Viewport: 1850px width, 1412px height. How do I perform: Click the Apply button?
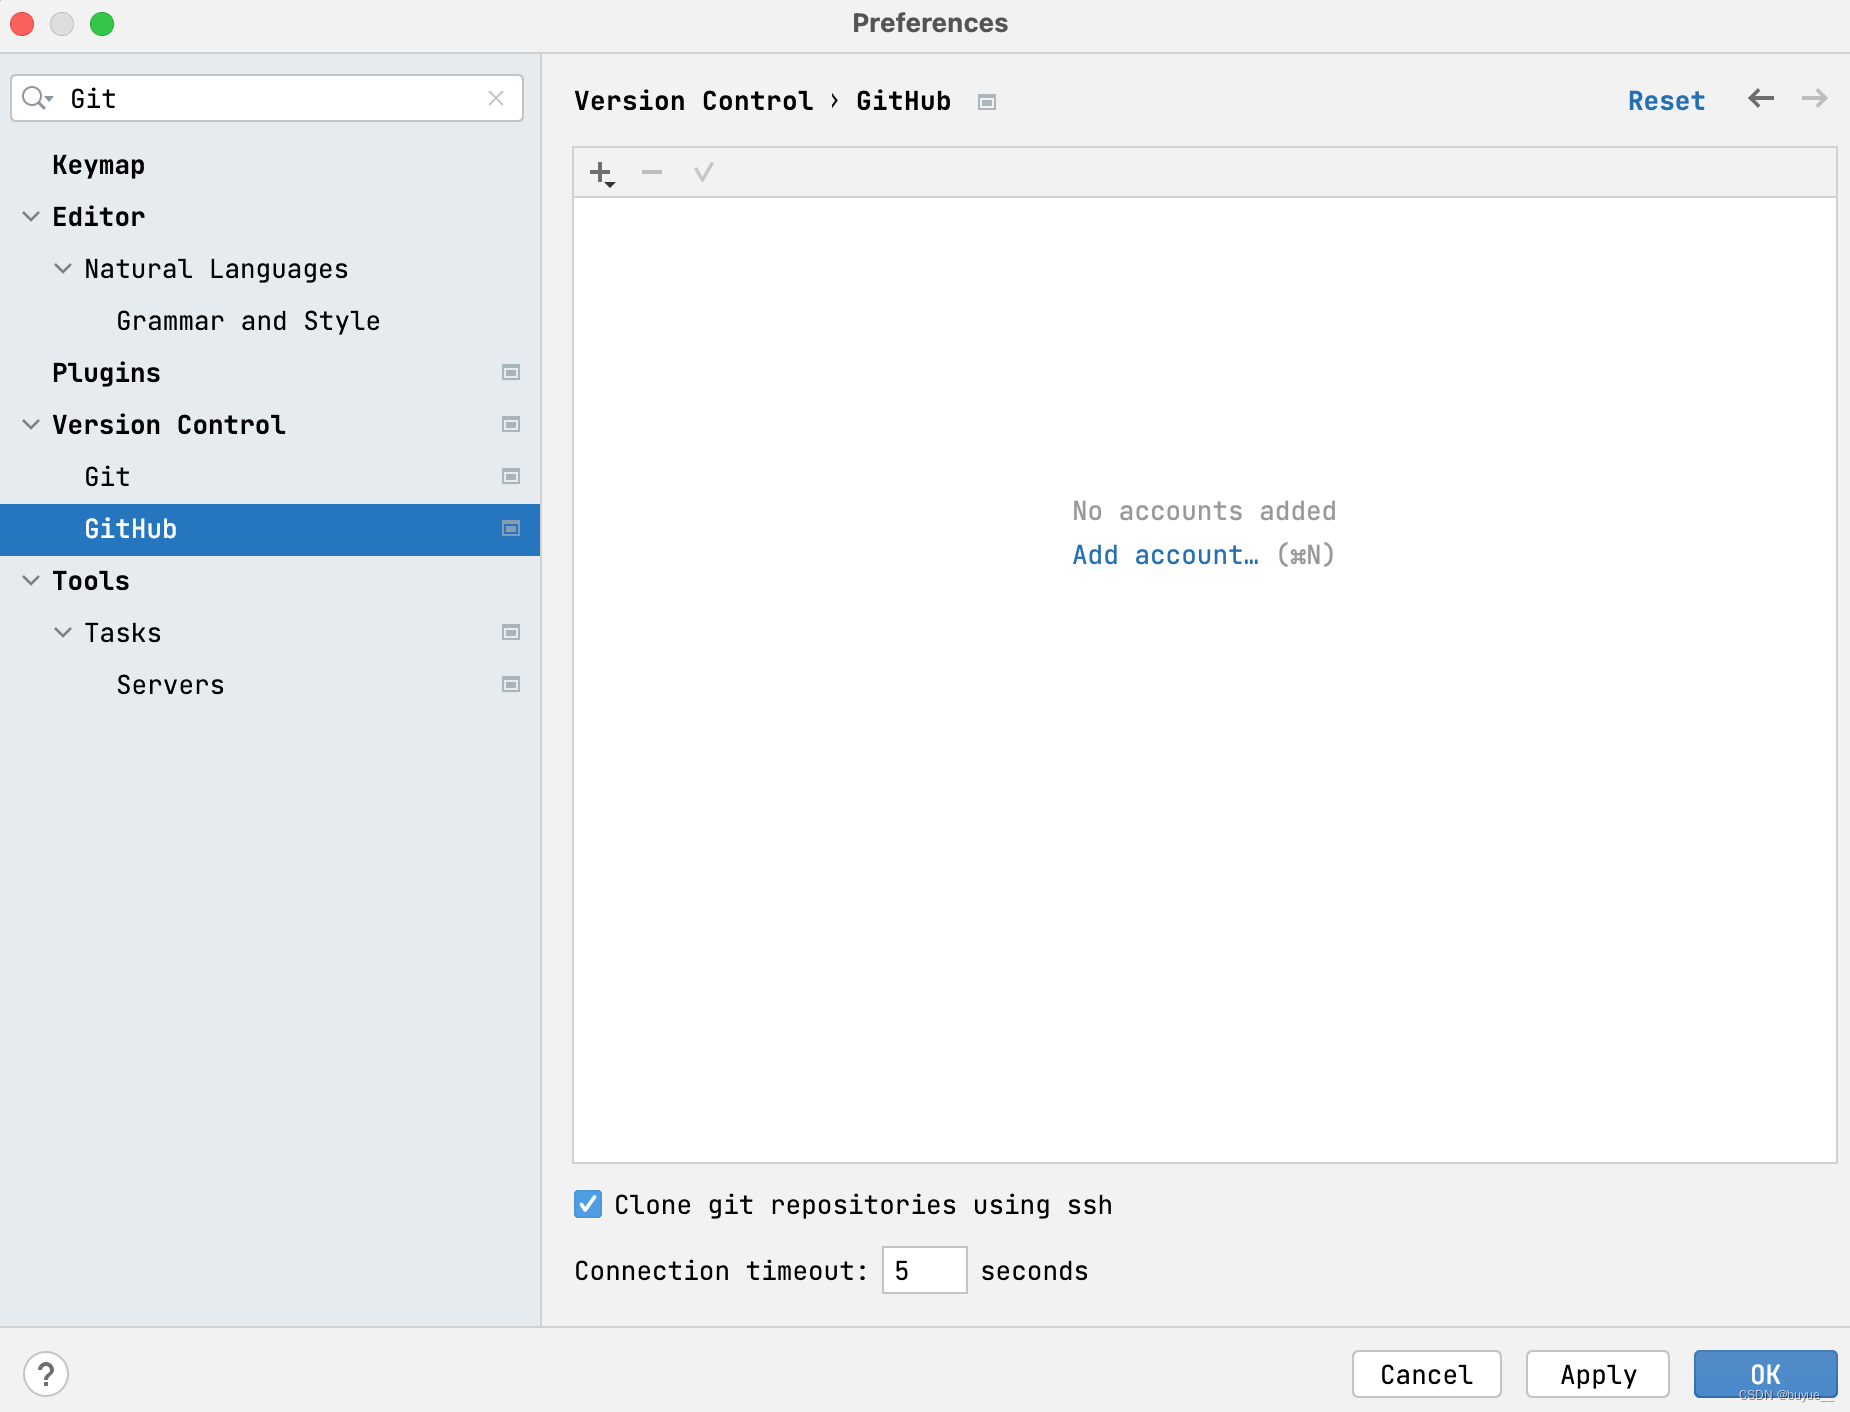point(1598,1374)
